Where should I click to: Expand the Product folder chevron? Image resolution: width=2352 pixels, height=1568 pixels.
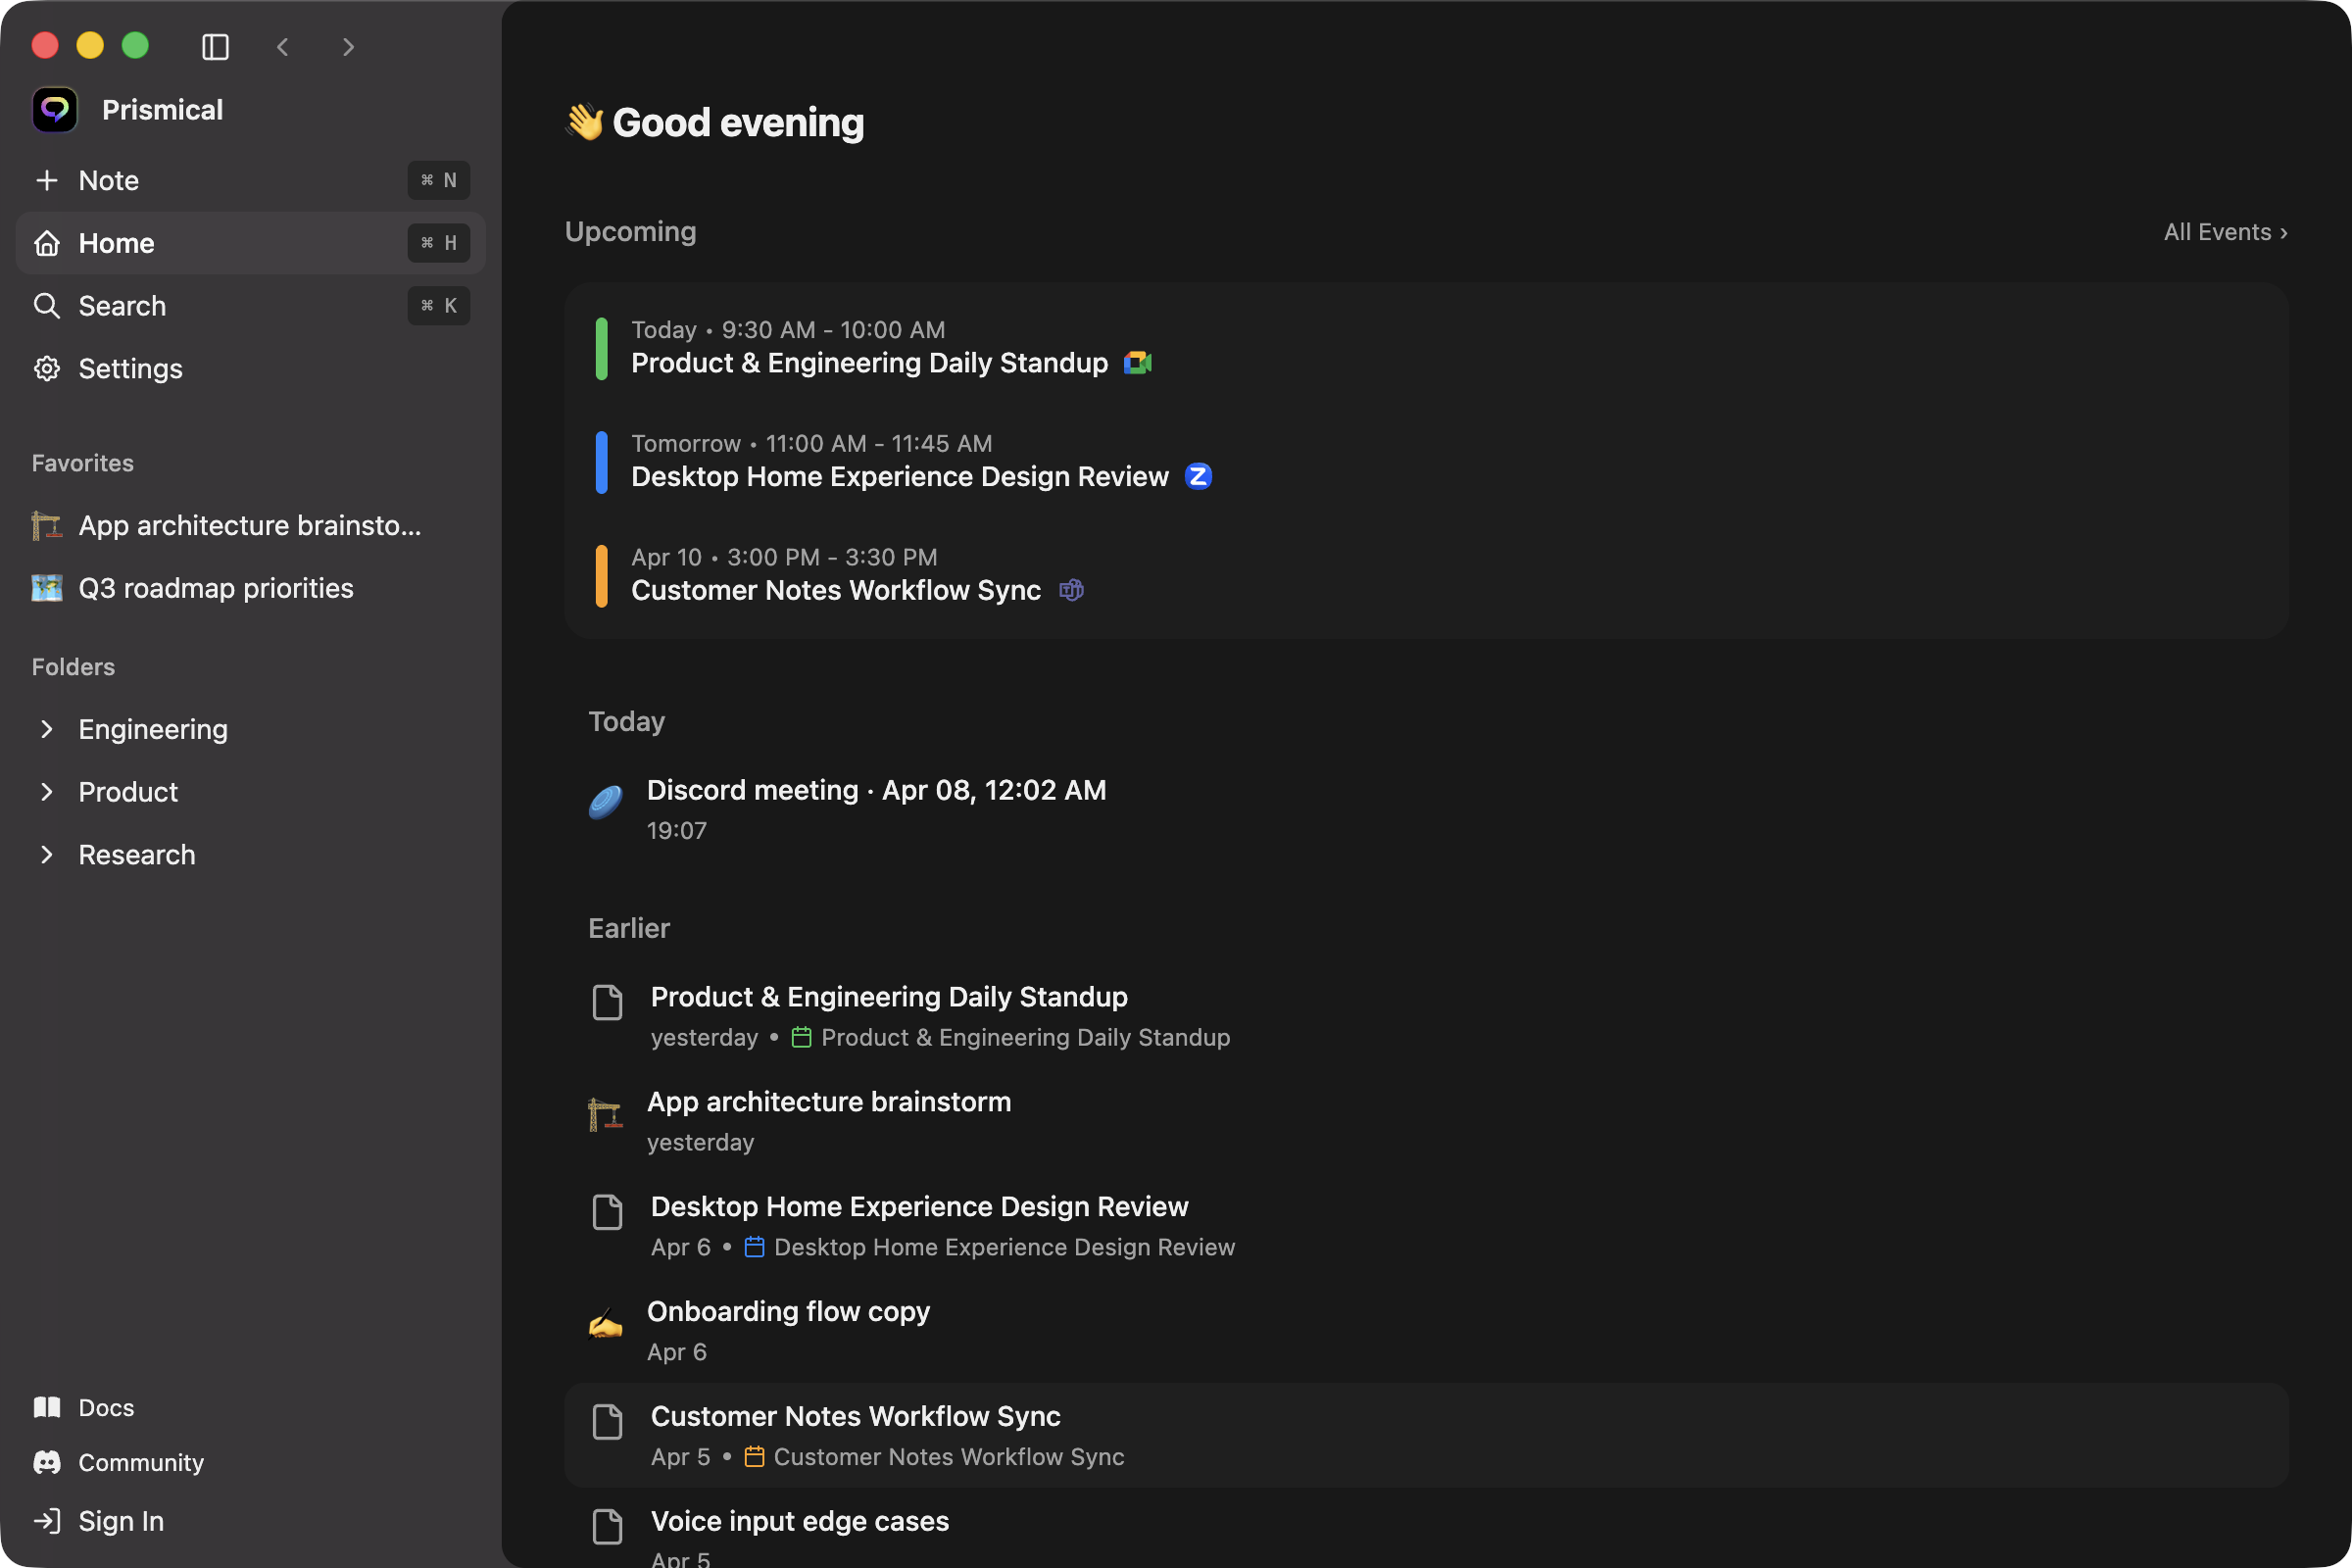pos(47,792)
